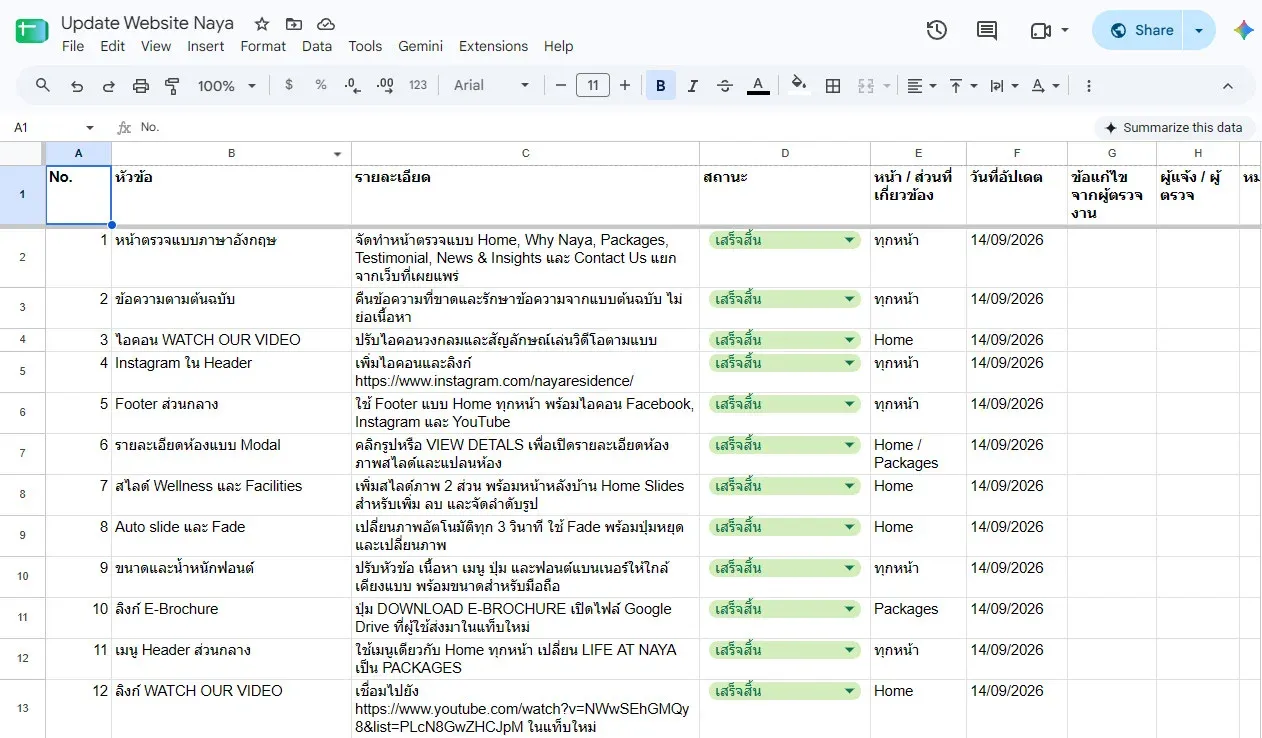
Task: Click the move to folder icon
Action: pos(294,24)
